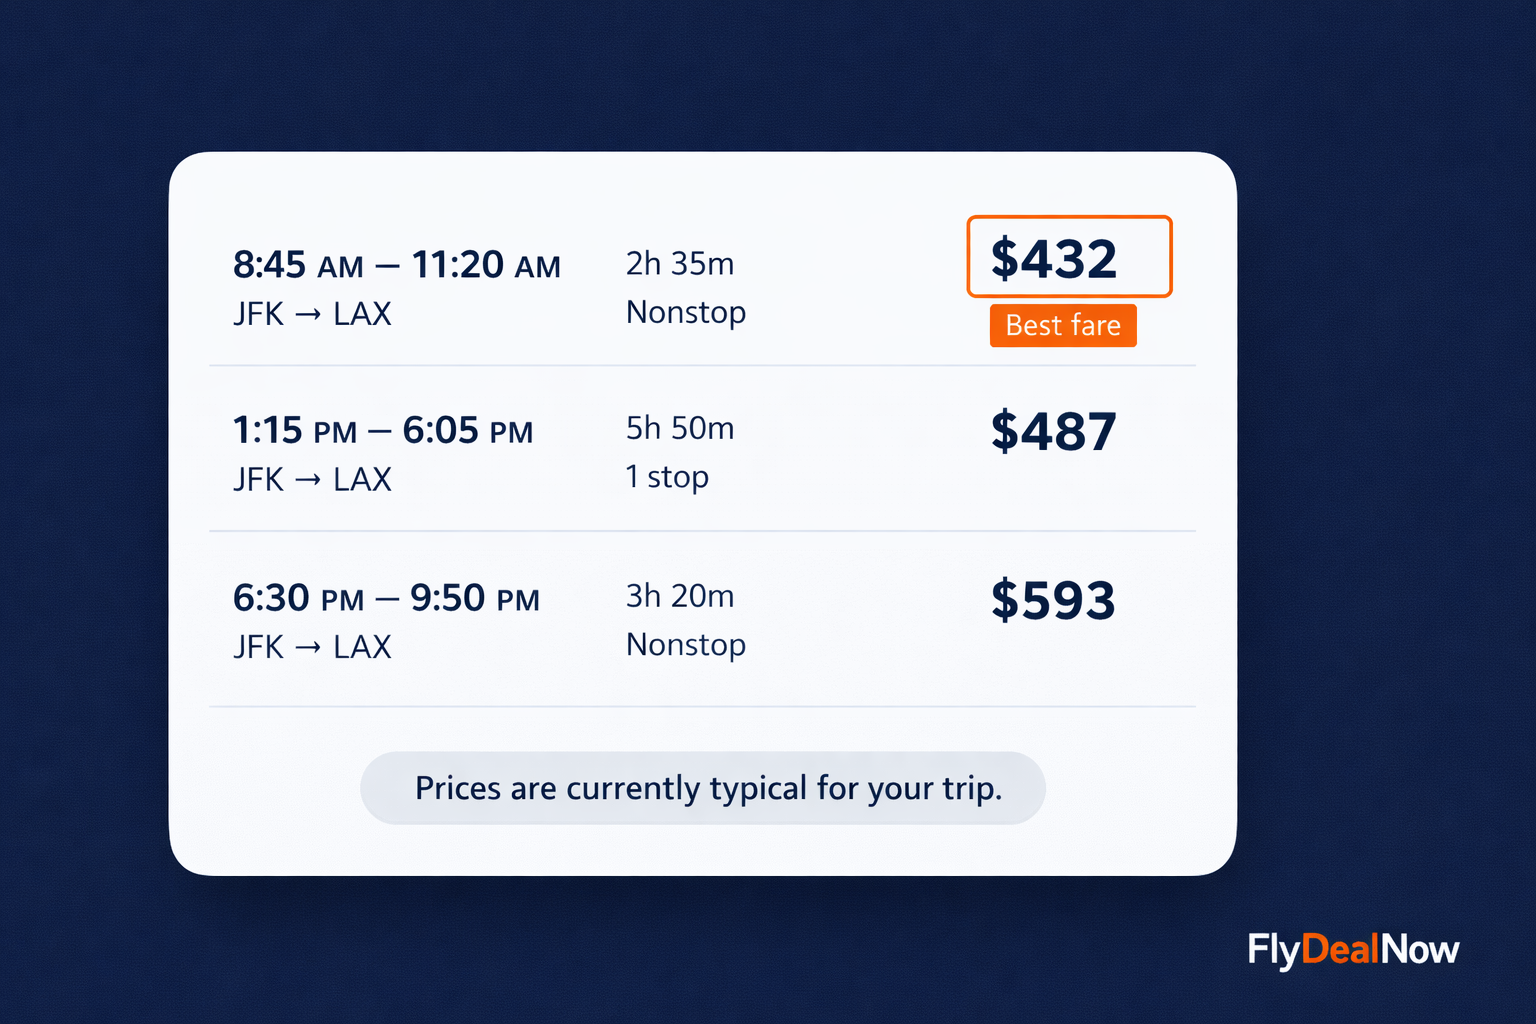Click the 3h 20m duration text
Image resolution: width=1536 pixels, height=1024 pixels.
pyautogui.click(x=680, y=596)
